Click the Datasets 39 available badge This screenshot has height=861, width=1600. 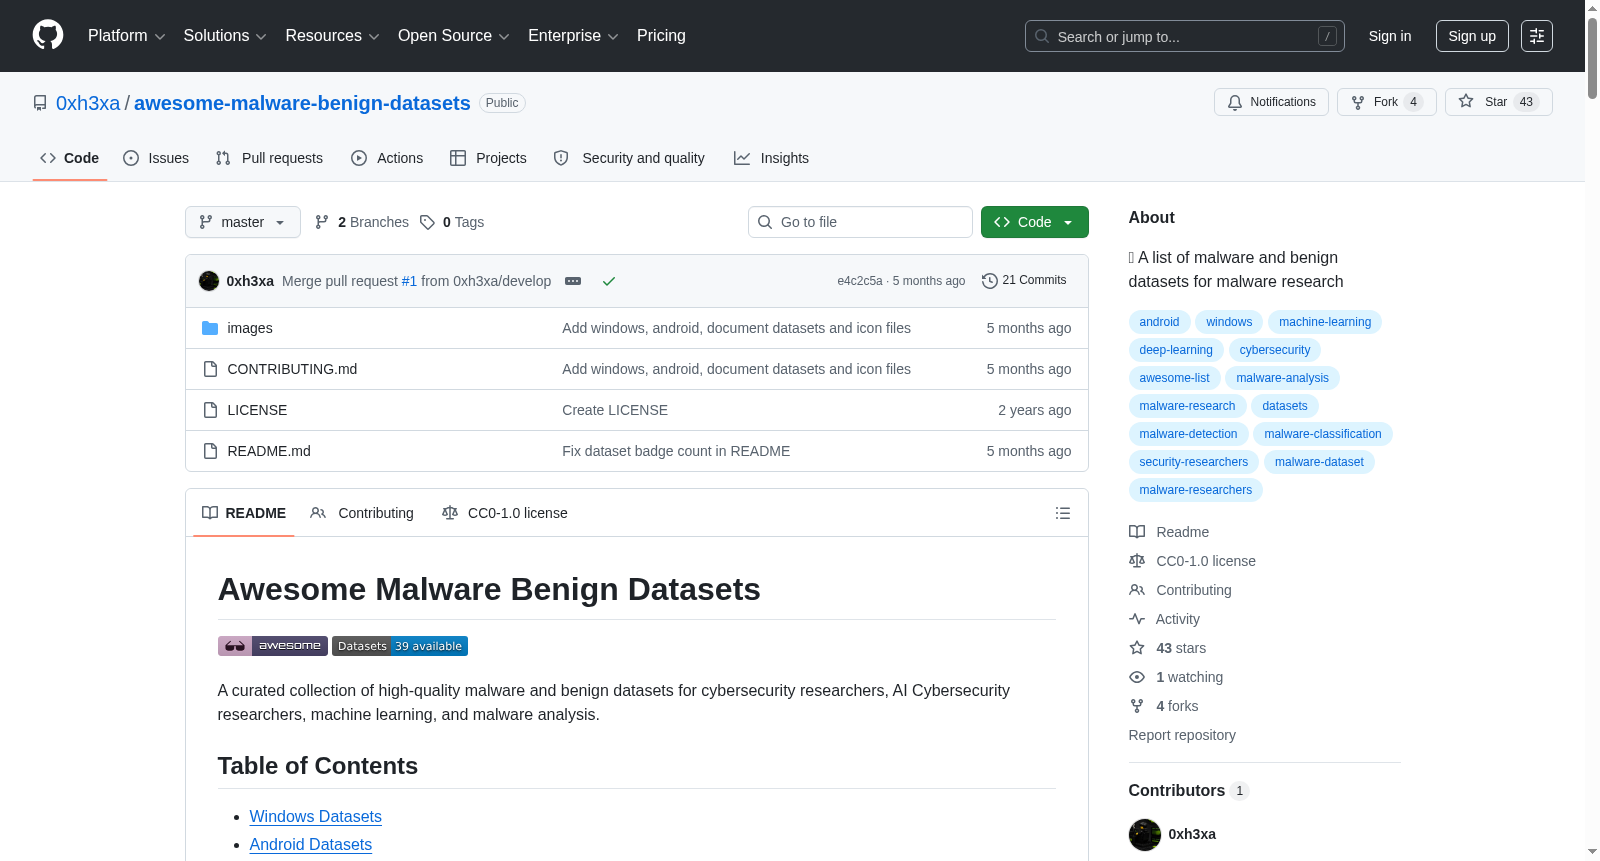click(x=400, y=646)
